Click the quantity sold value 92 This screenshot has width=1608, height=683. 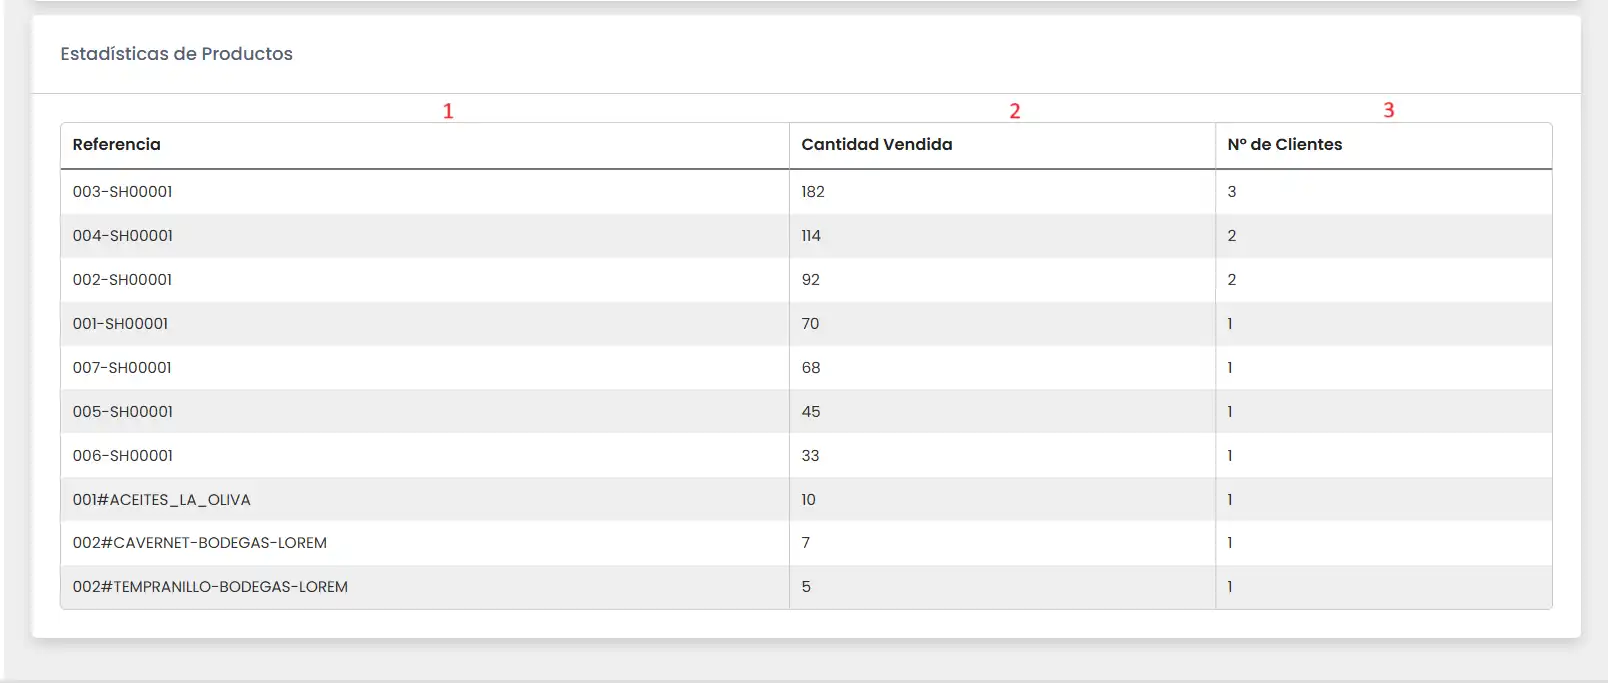click(811, 280)
